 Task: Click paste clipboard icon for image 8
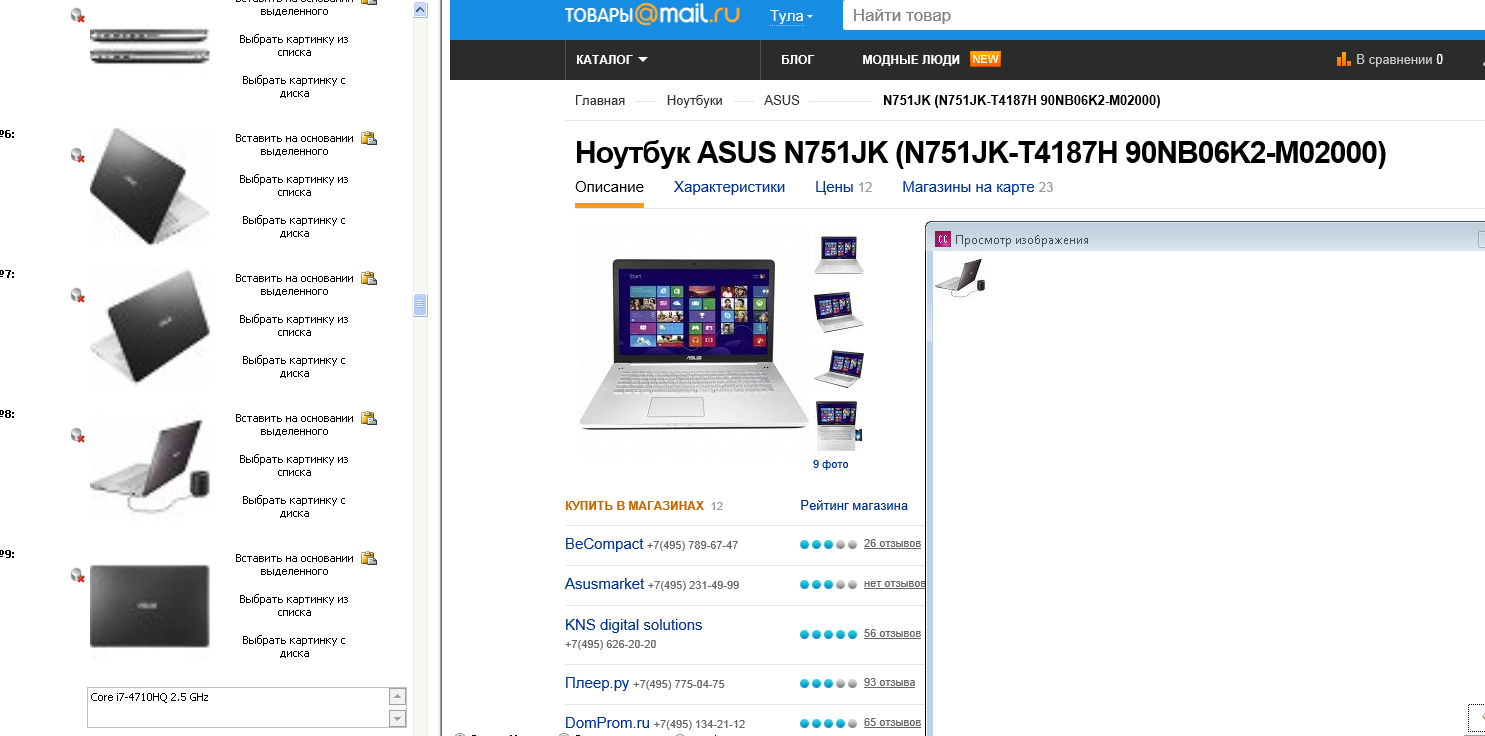369,418
